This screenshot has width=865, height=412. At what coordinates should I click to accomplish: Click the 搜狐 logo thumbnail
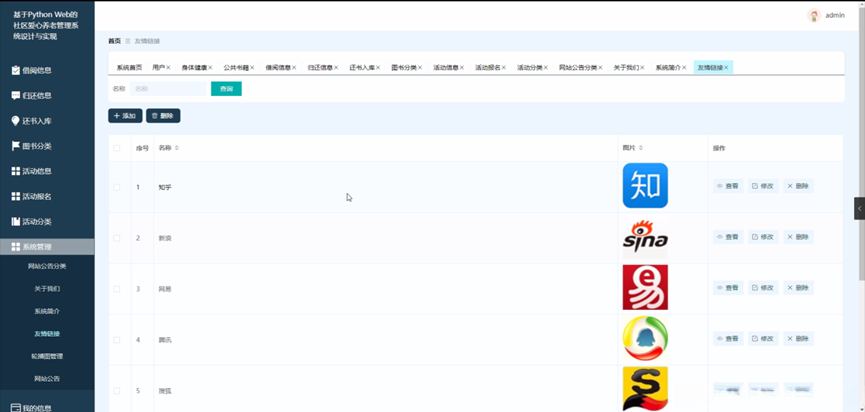pos(645,389)
